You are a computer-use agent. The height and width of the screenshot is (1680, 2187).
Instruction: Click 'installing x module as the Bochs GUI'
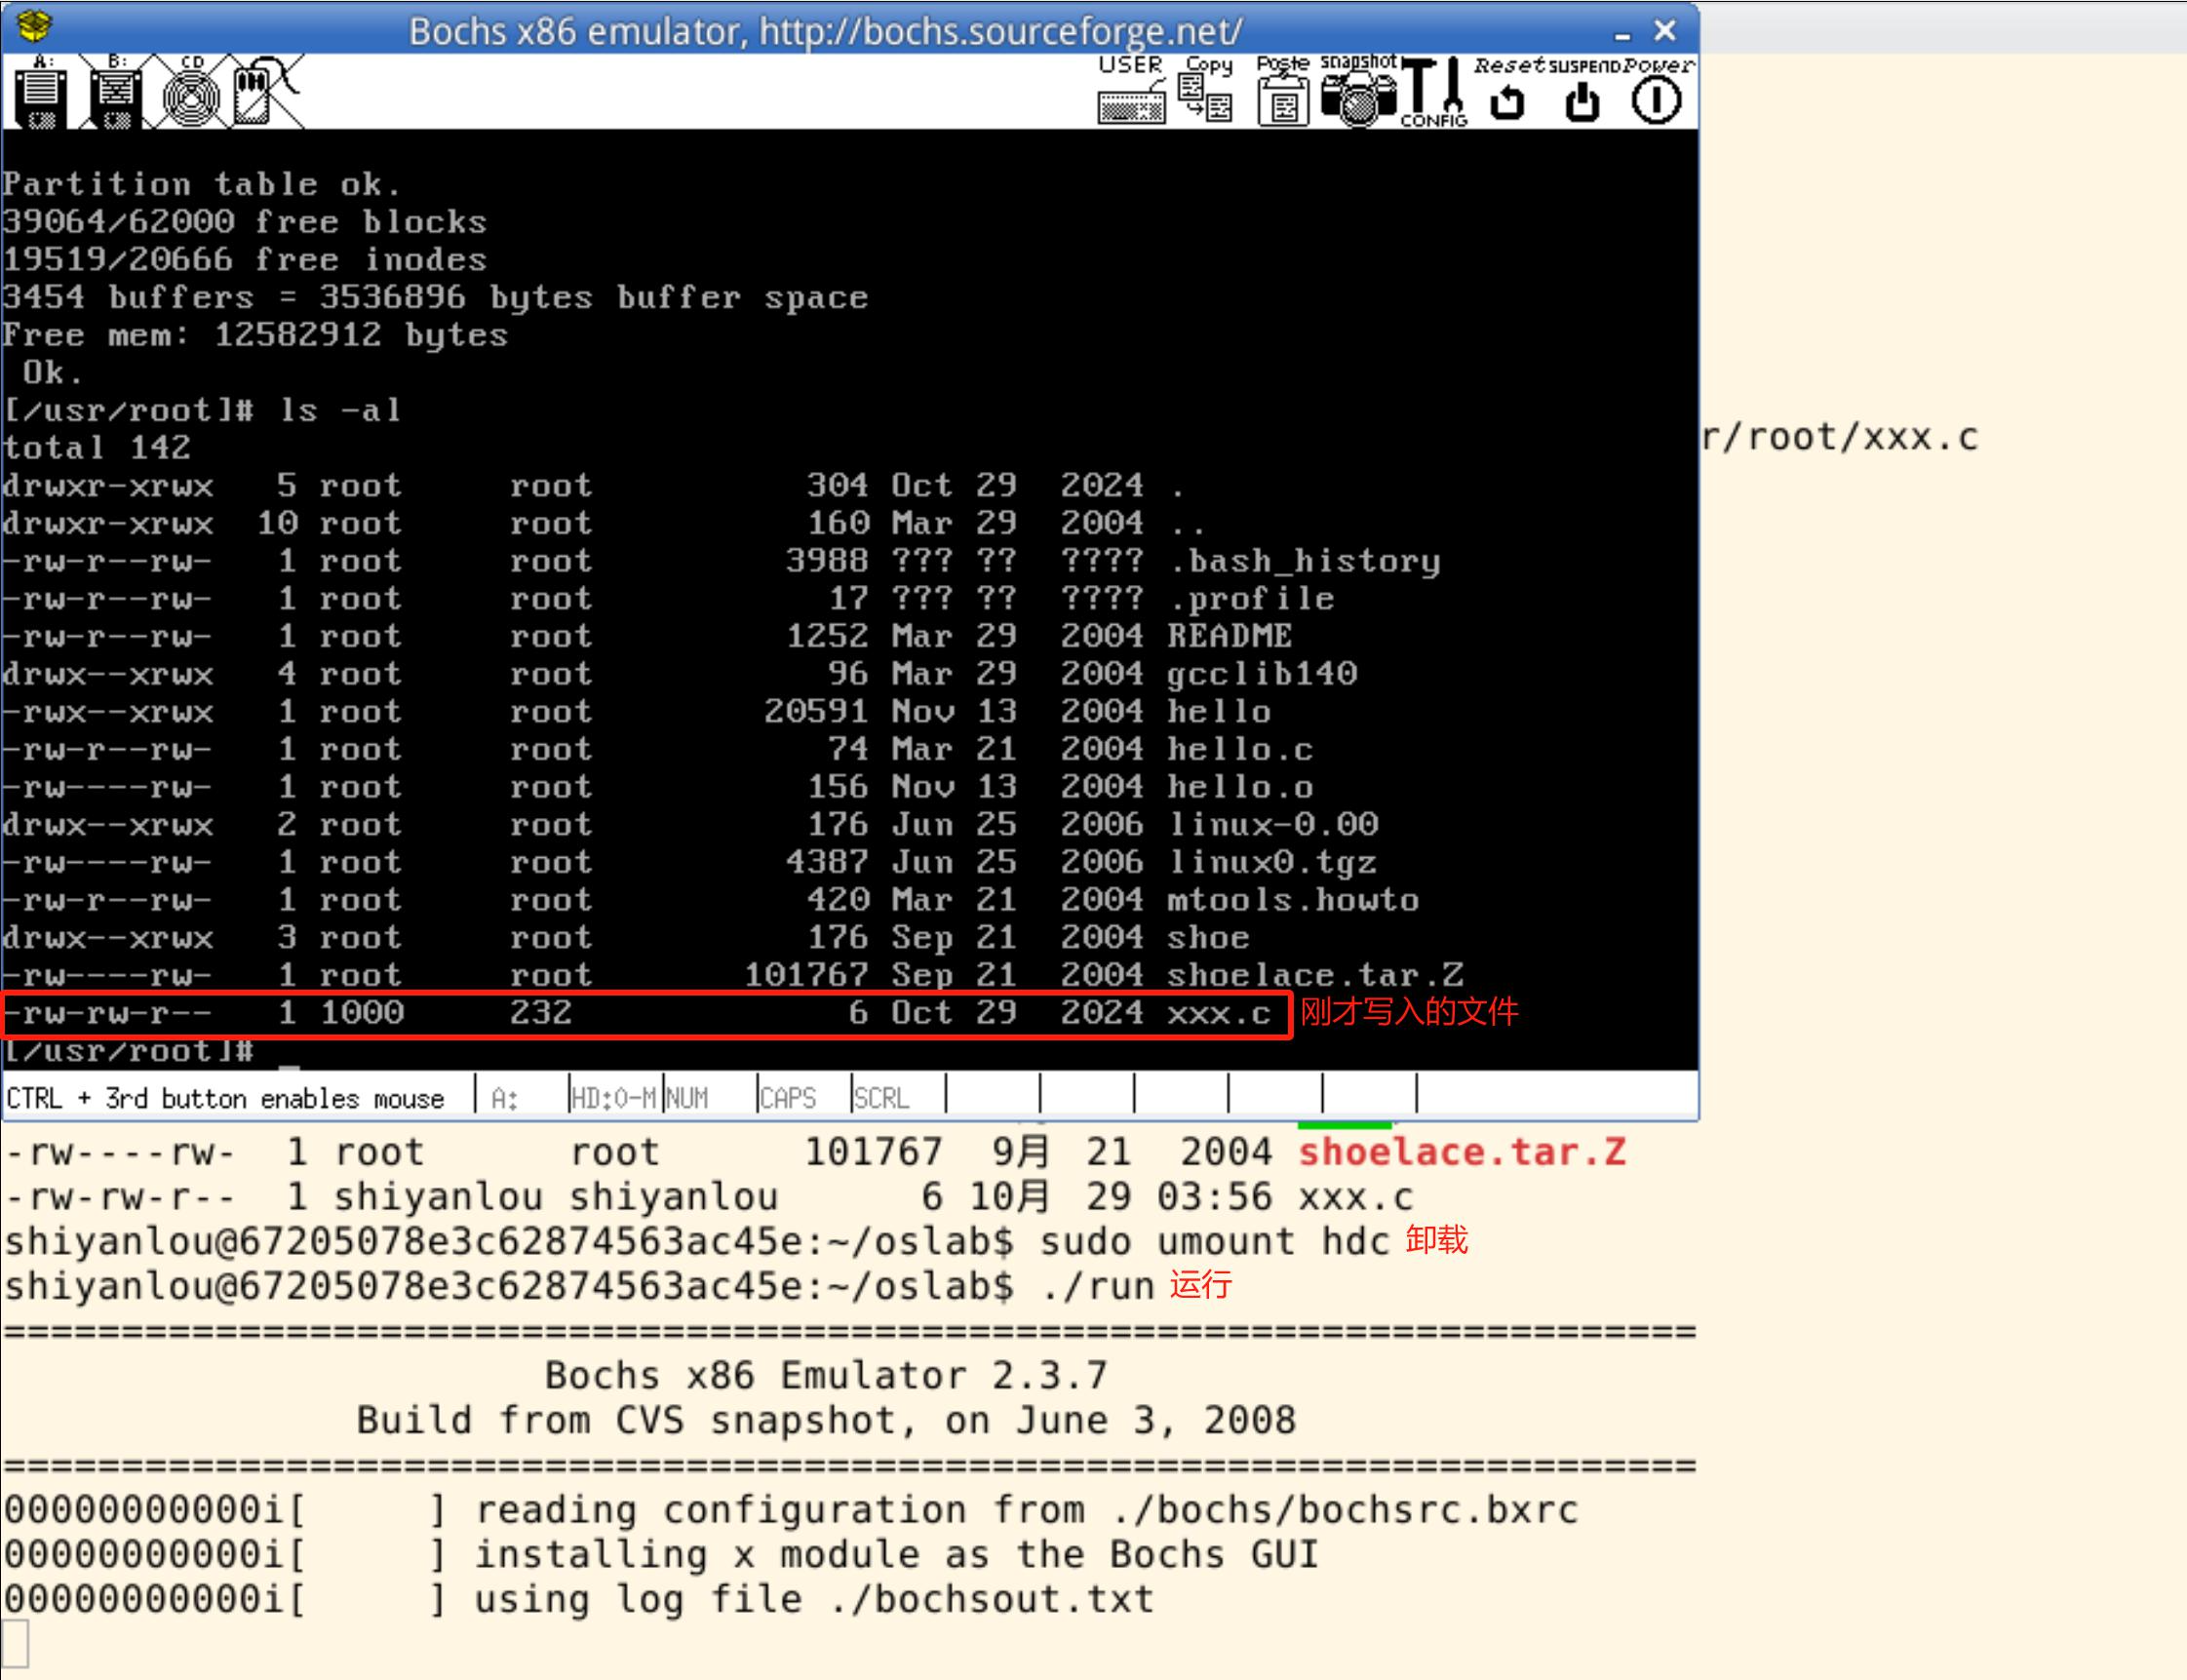point(896,1555)
